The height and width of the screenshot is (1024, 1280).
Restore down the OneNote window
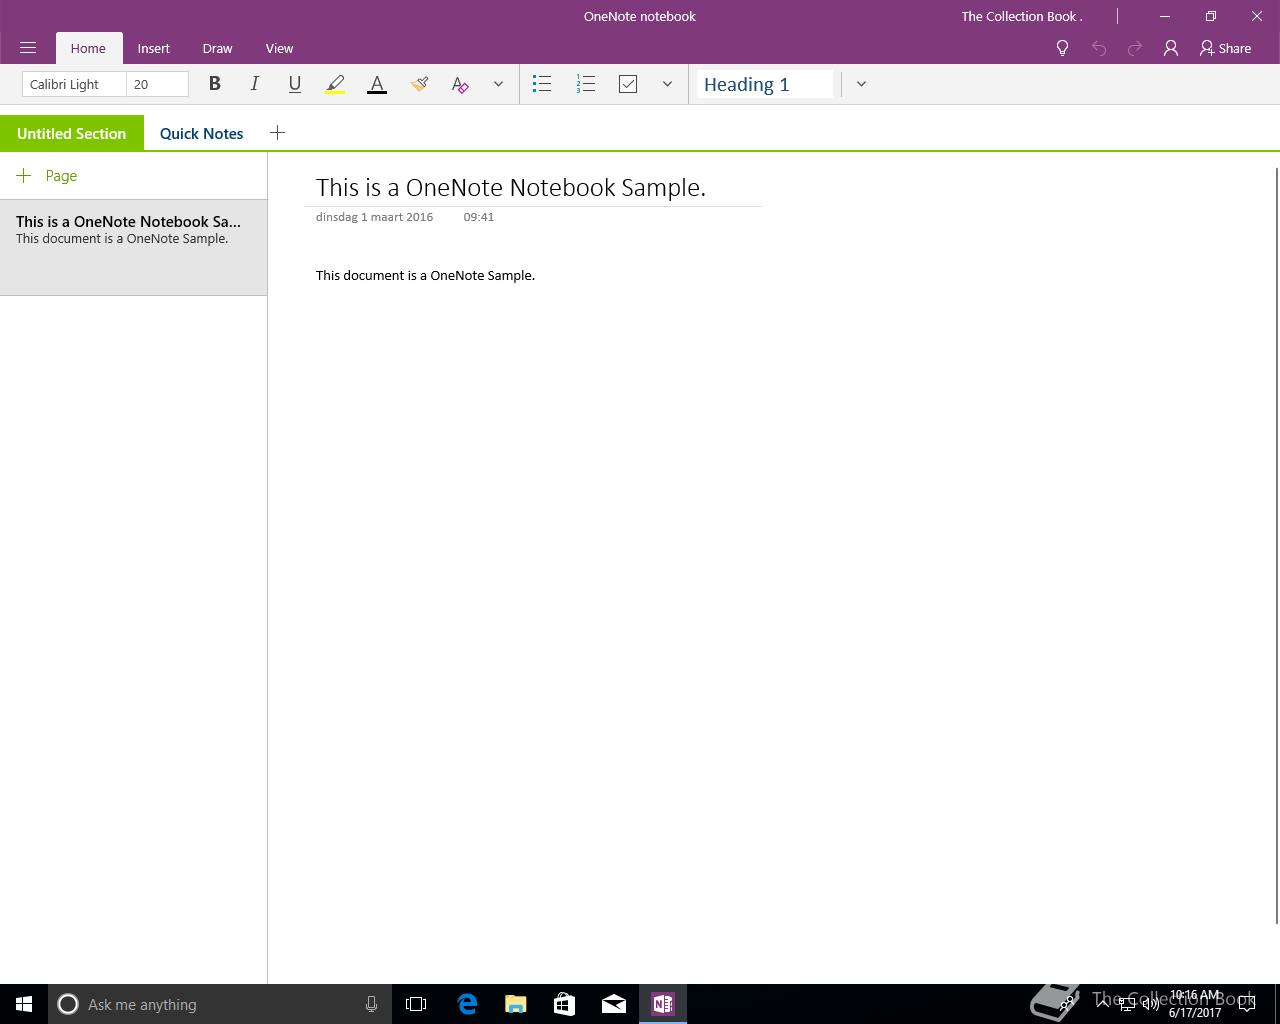tap(1210, 16)
